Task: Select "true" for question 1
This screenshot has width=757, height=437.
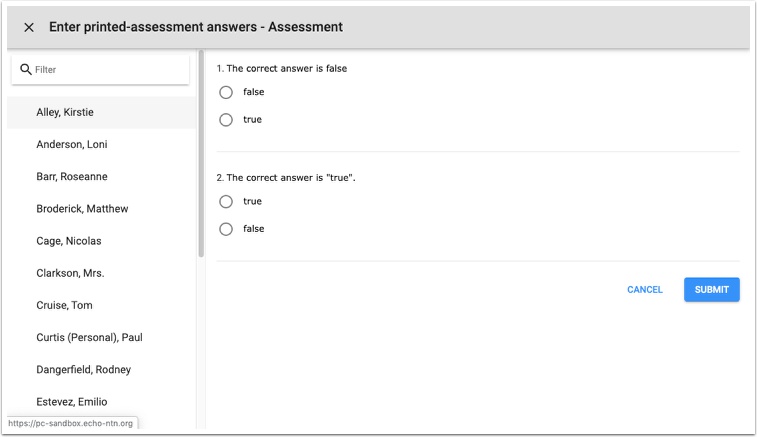Action: click(x=226, y=120)
